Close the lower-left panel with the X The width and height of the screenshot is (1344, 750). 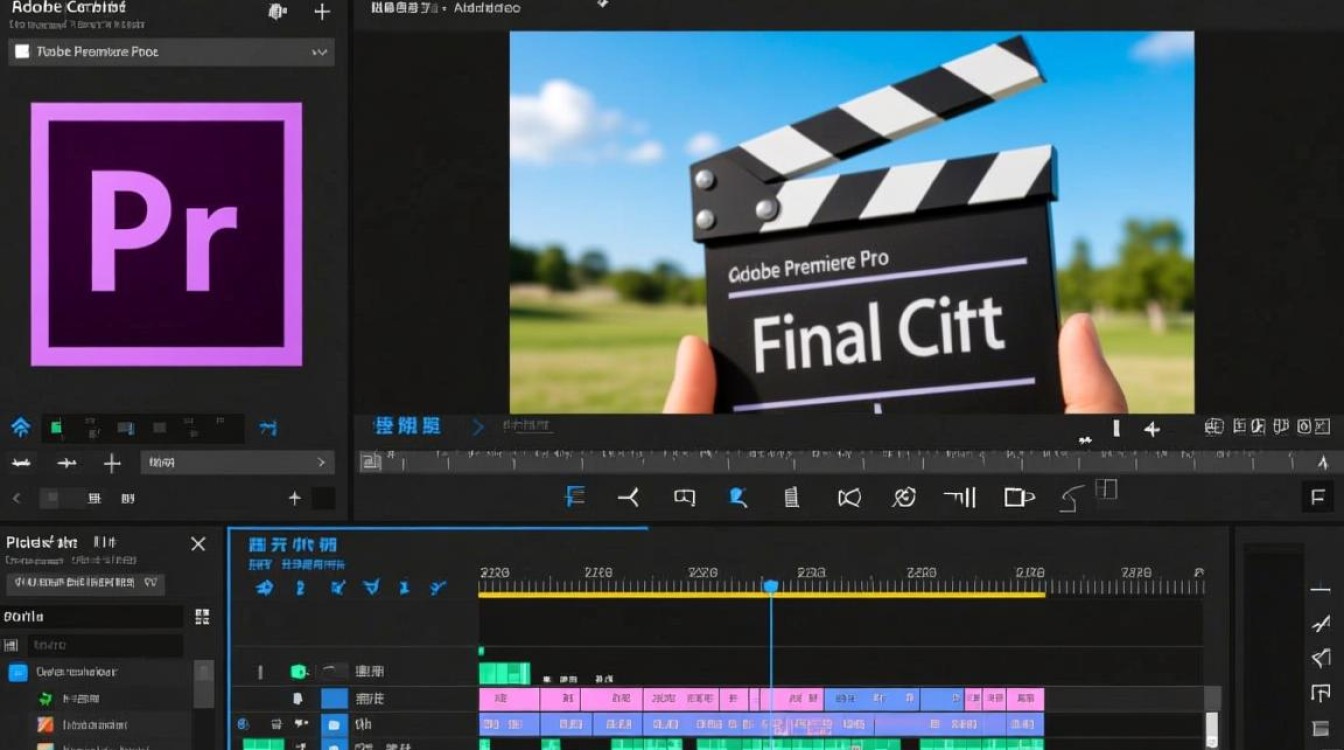tap(198, 544)
